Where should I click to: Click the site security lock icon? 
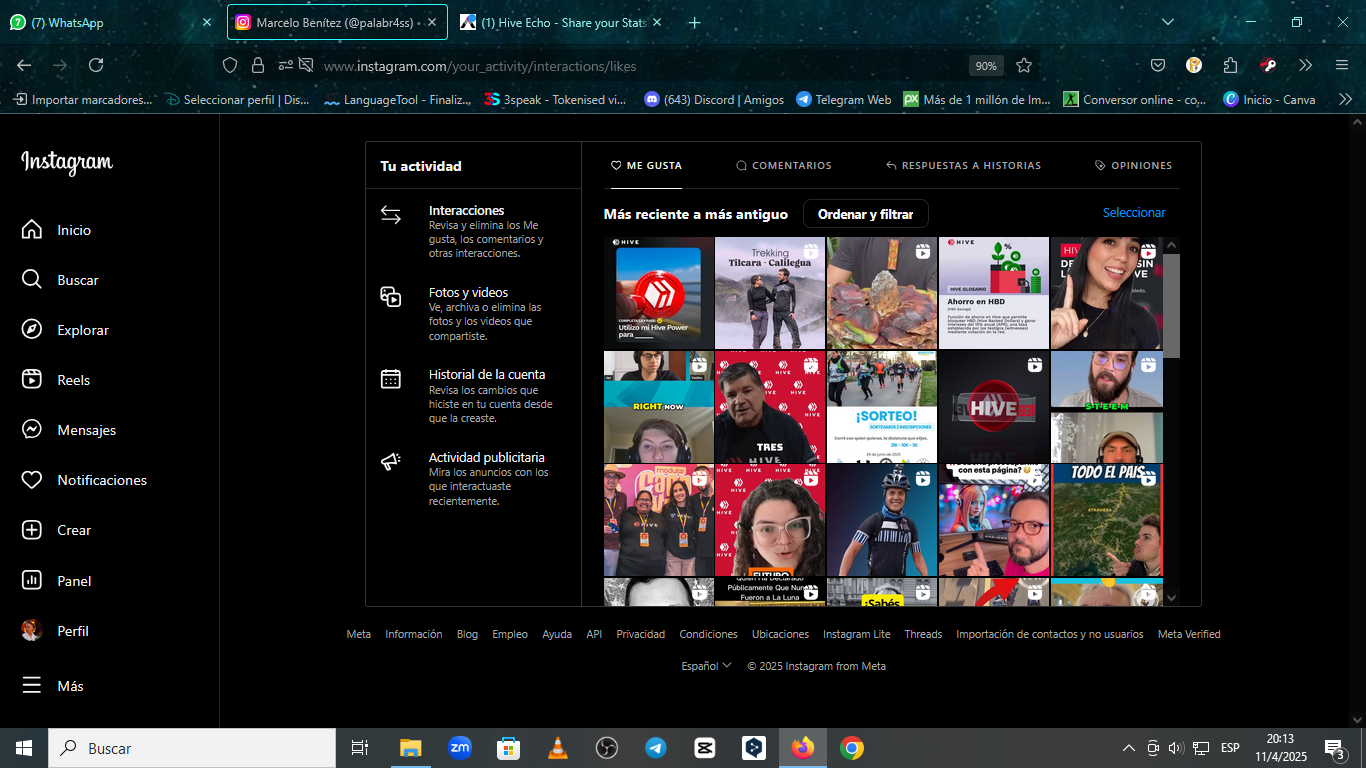tap(258, 65)
